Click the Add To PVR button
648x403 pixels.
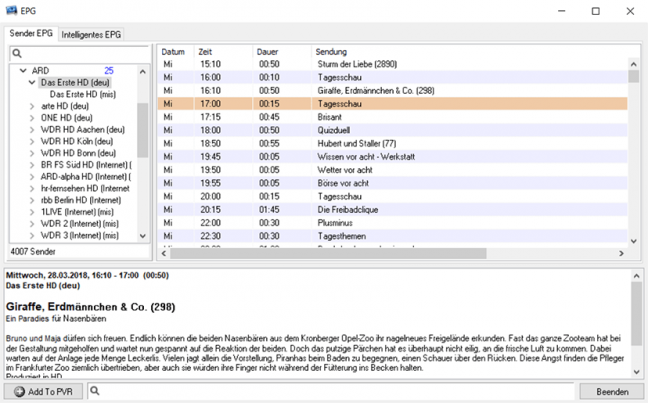43,391
